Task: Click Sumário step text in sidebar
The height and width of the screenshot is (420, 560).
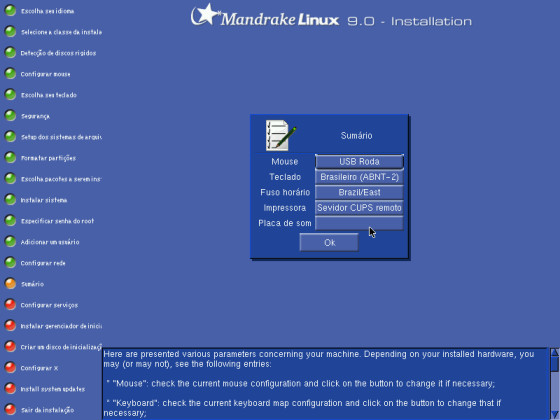Action: (32, 284)
